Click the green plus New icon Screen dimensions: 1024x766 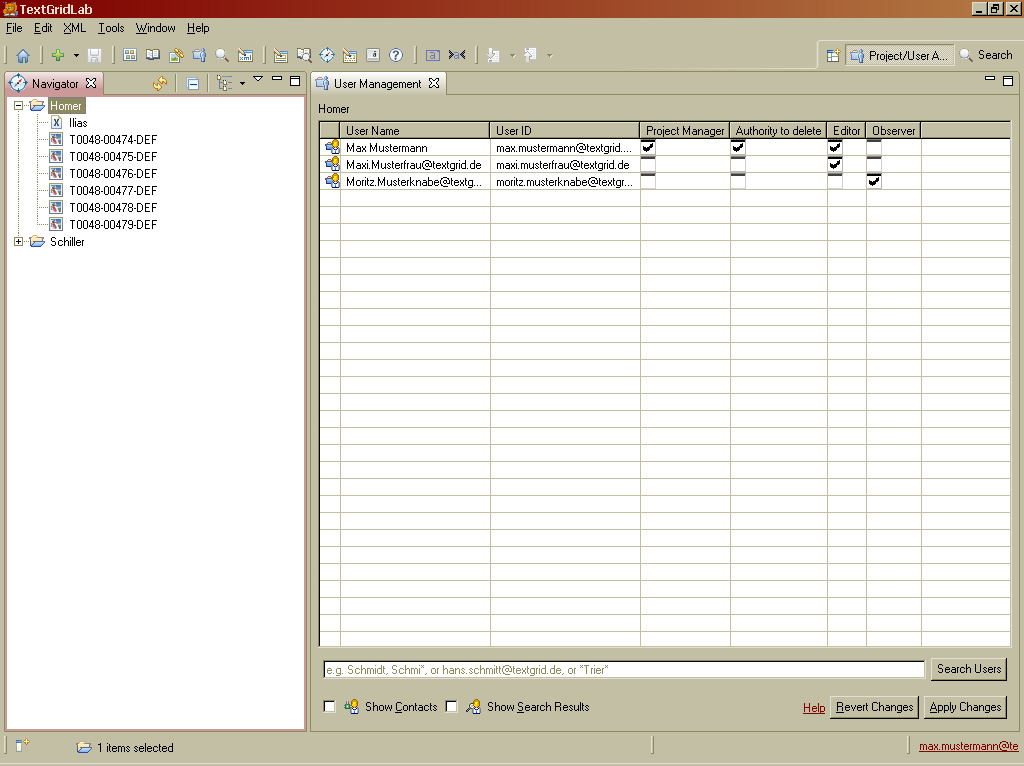(58, 56)
